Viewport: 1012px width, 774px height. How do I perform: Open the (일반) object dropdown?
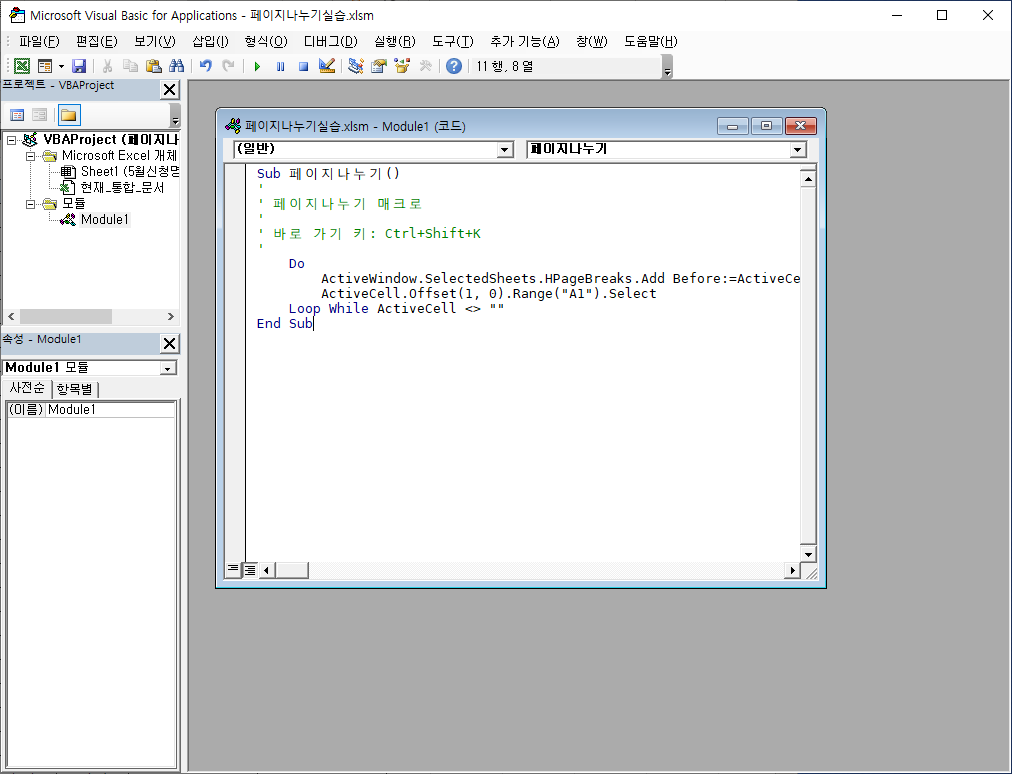[x=505, y=150]
